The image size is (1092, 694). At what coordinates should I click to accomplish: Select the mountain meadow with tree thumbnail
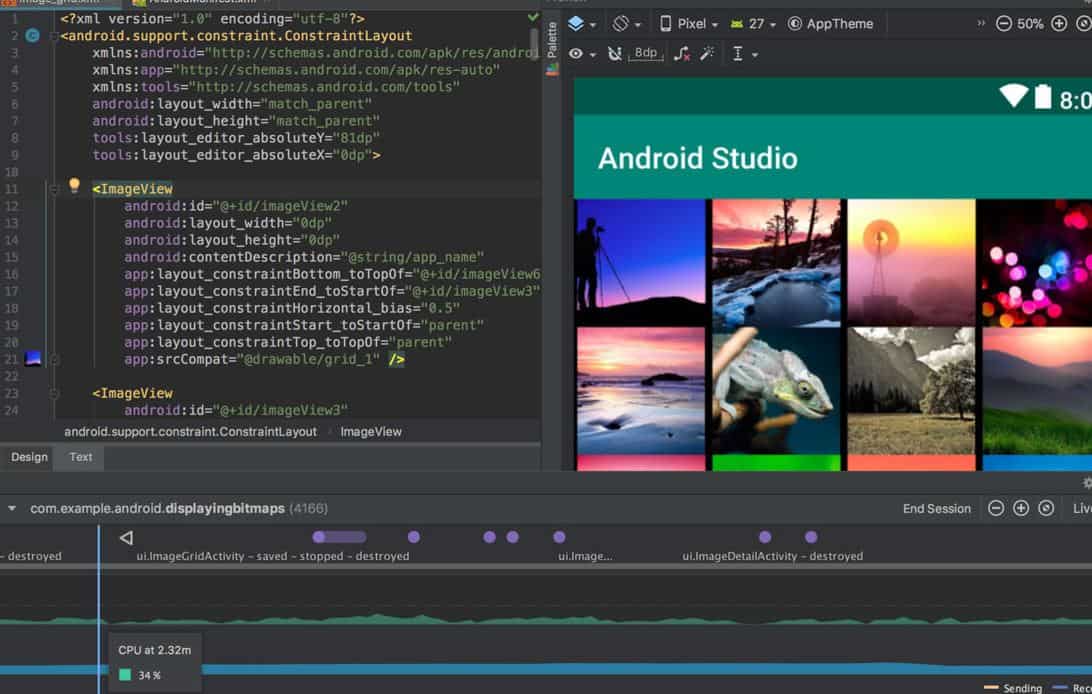(911, 391)
